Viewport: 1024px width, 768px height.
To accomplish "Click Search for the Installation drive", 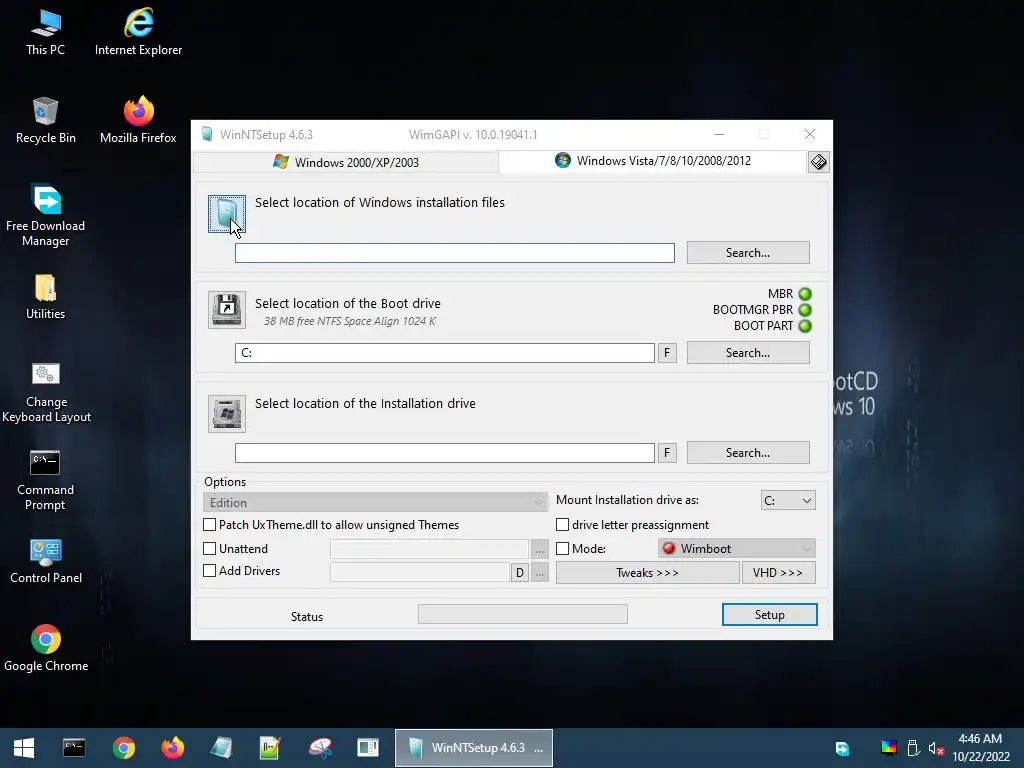I will coord(748,453).
